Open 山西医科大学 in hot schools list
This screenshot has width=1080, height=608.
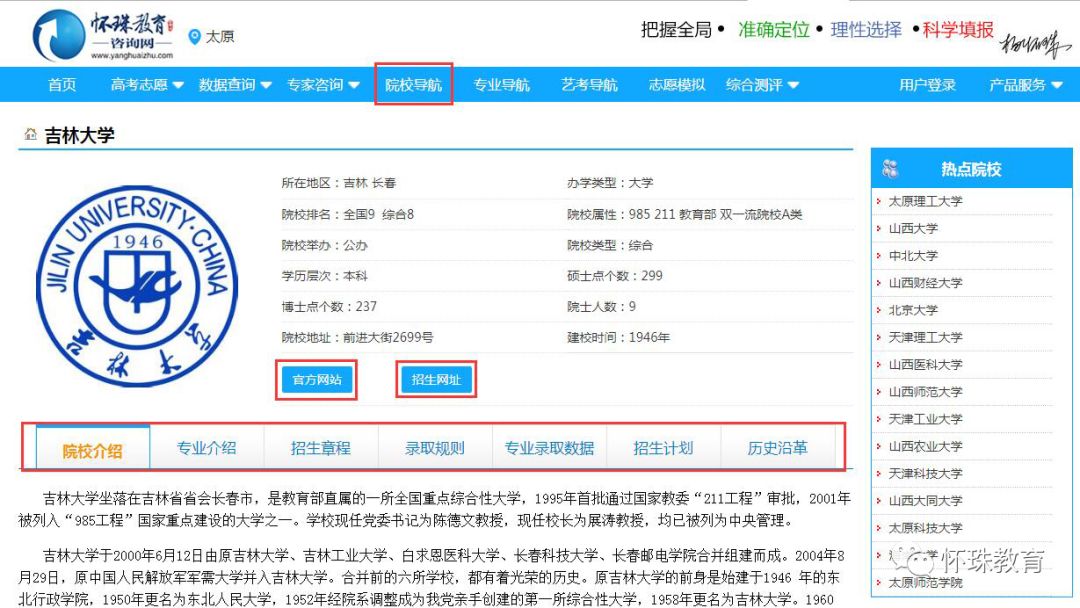click(x=925, y=364)
